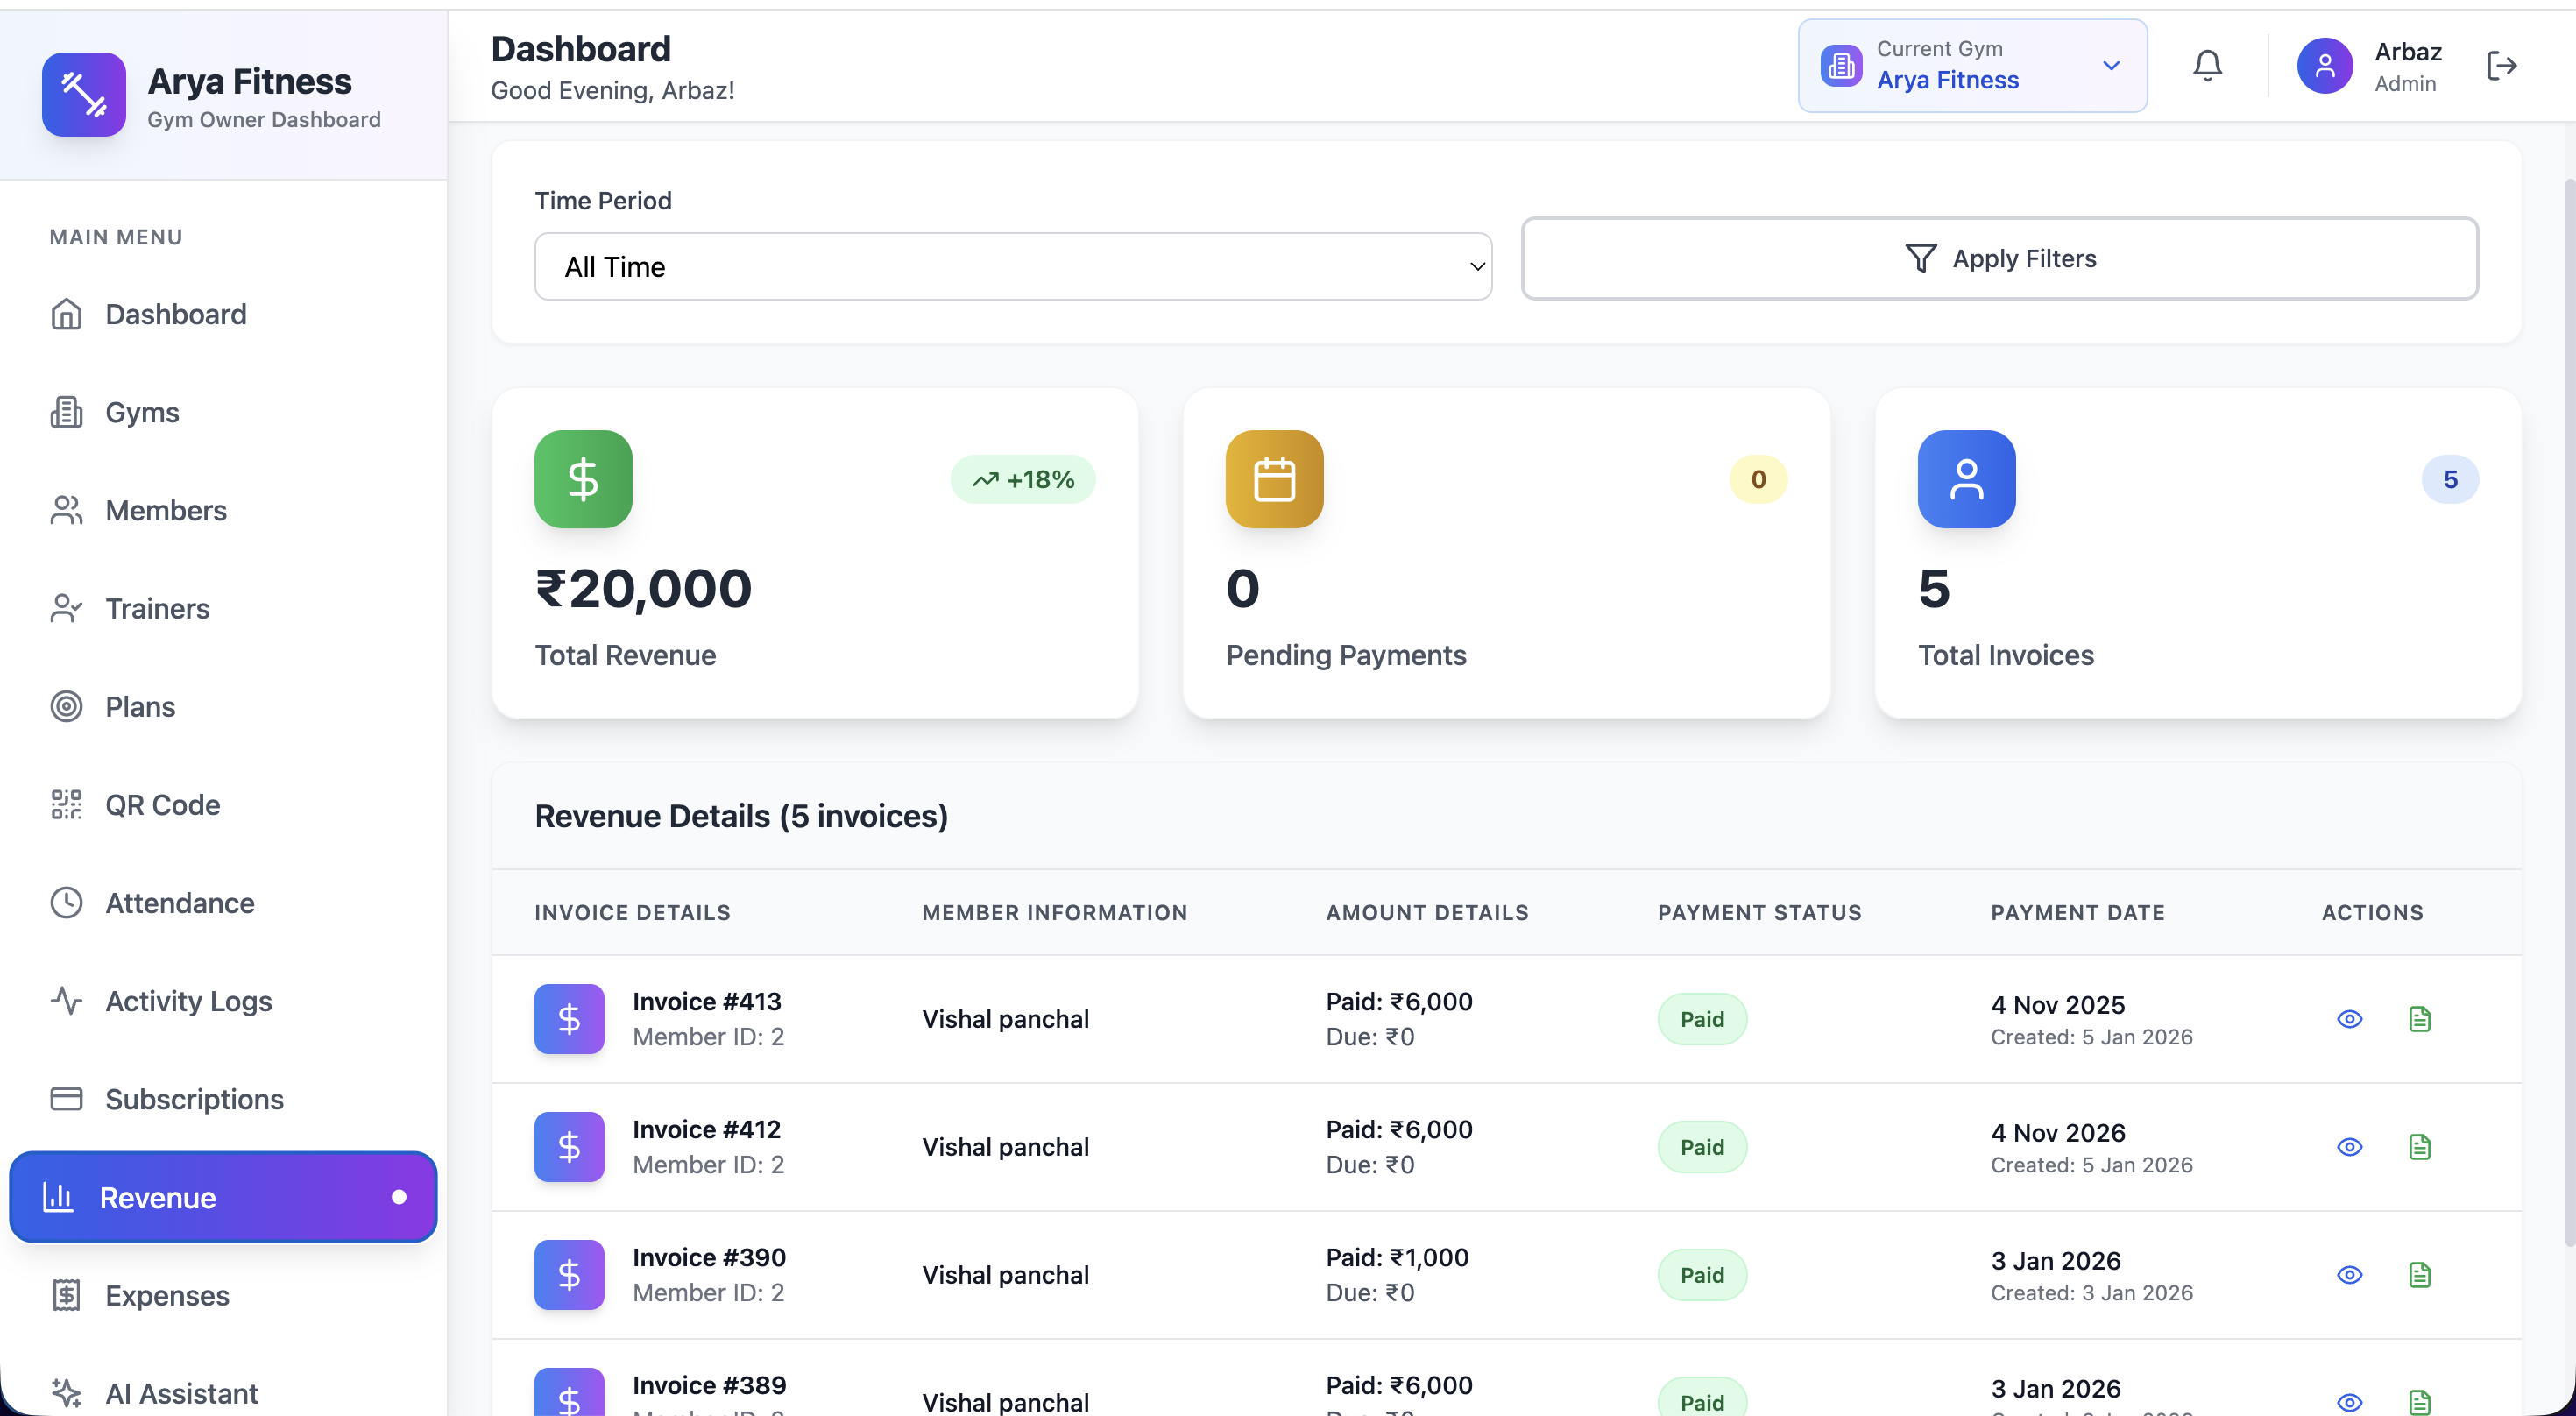Screen dimensions: 2576x1416
Task: Open document icon for Invoice #390
Action: (2419, 1275)
